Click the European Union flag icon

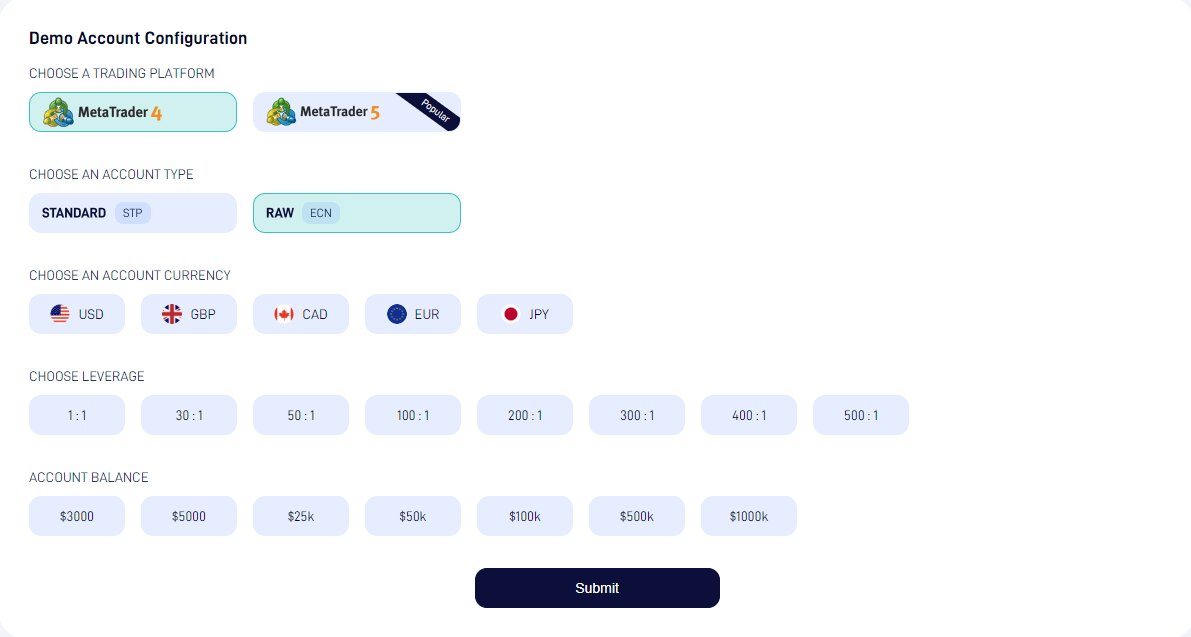tap(397, 314)
